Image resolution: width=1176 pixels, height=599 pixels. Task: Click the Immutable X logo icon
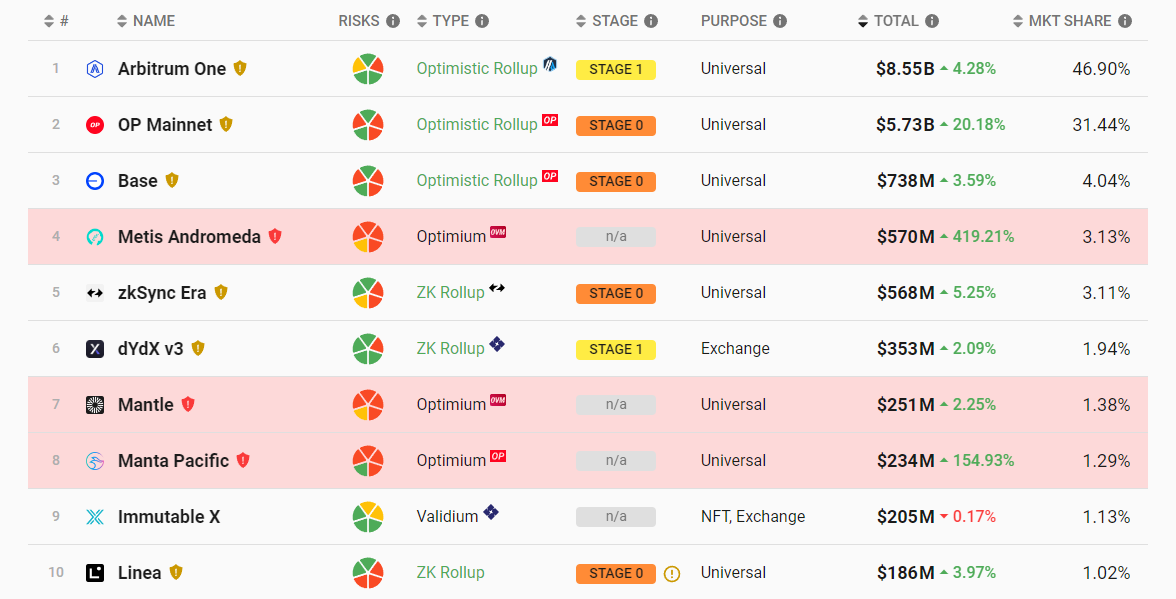pyautogui.click(x=95, y=517)
